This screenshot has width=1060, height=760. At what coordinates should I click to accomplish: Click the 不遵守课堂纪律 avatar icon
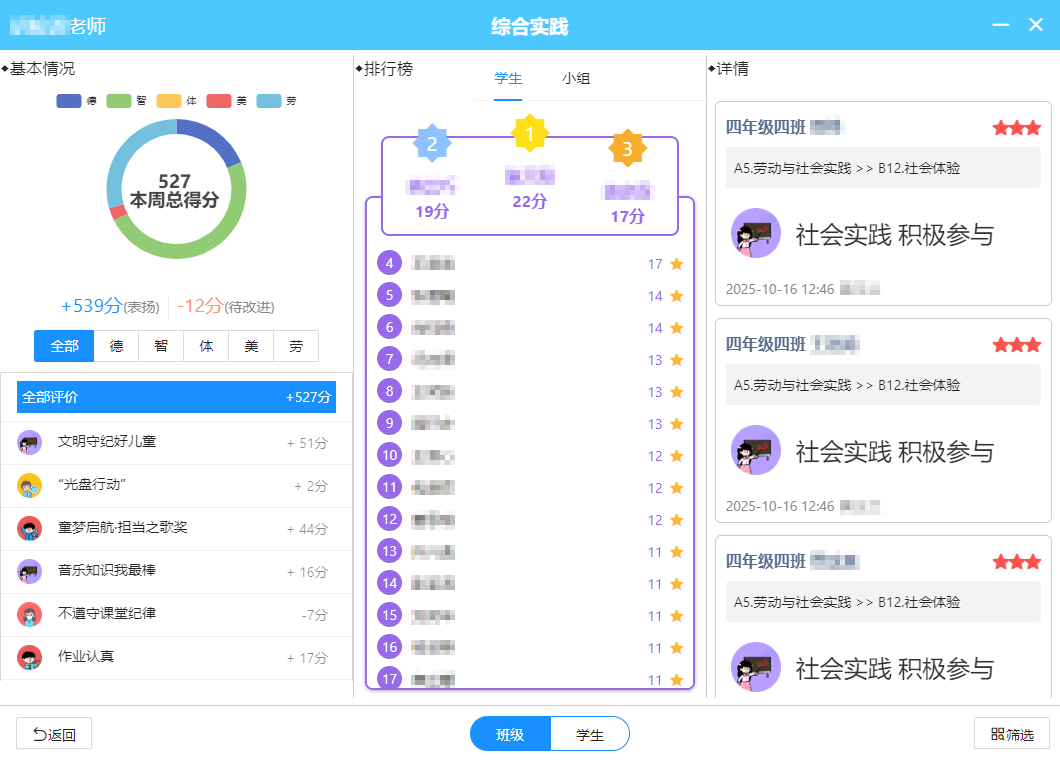point(30,614)
